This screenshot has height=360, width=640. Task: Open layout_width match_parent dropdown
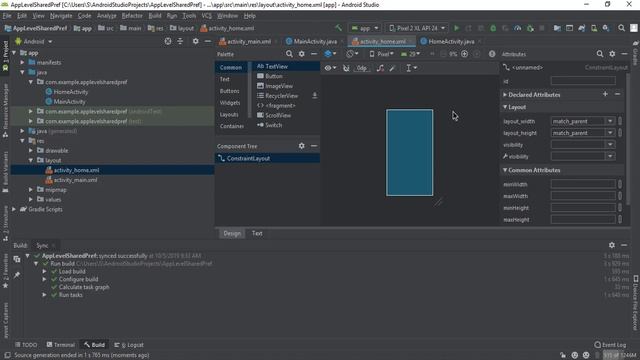pos(610,121)
